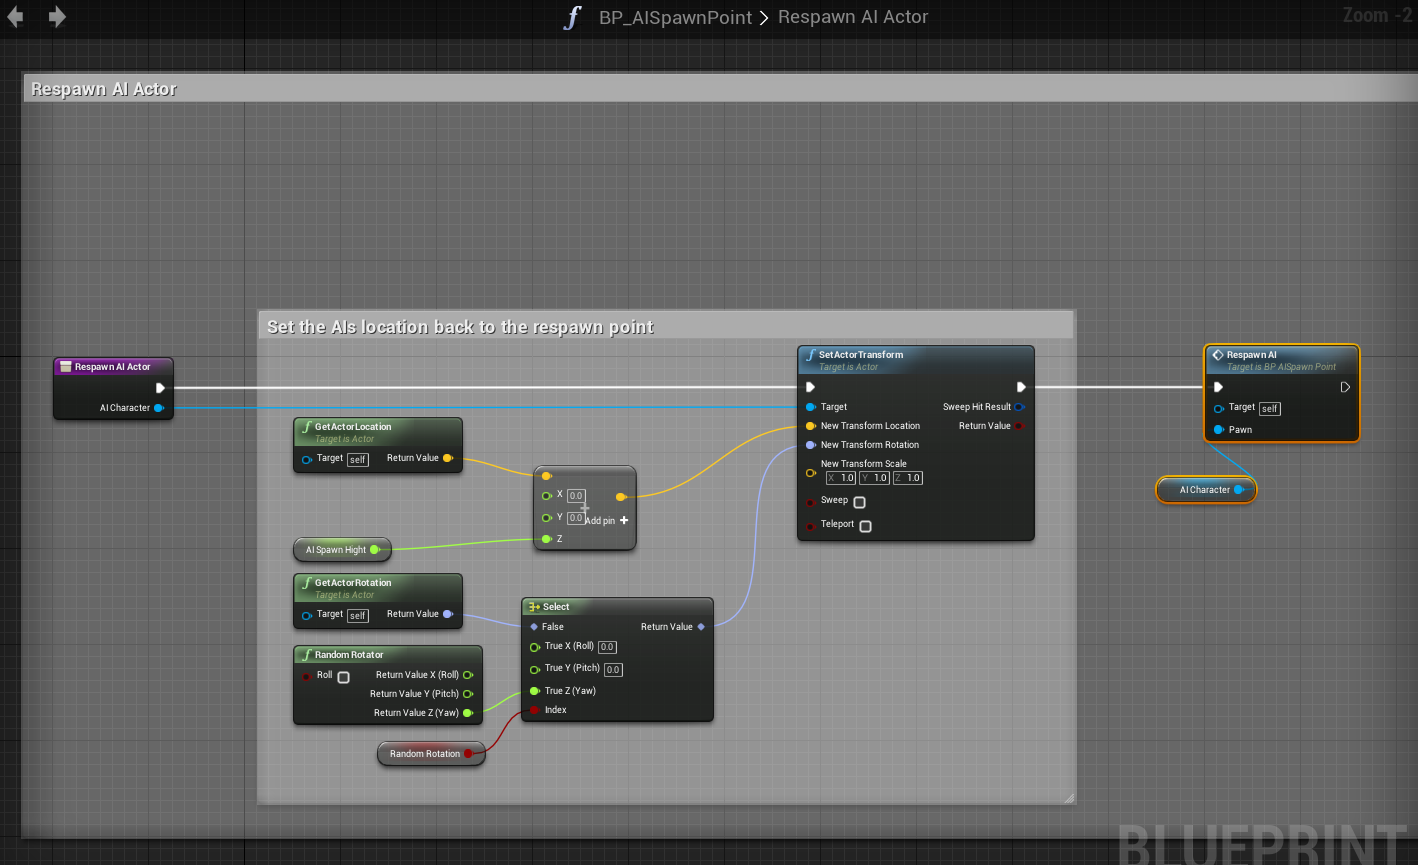1418x865 pixels.
Task: Click the forward navigation arrow
Action: tap(57, 17)
